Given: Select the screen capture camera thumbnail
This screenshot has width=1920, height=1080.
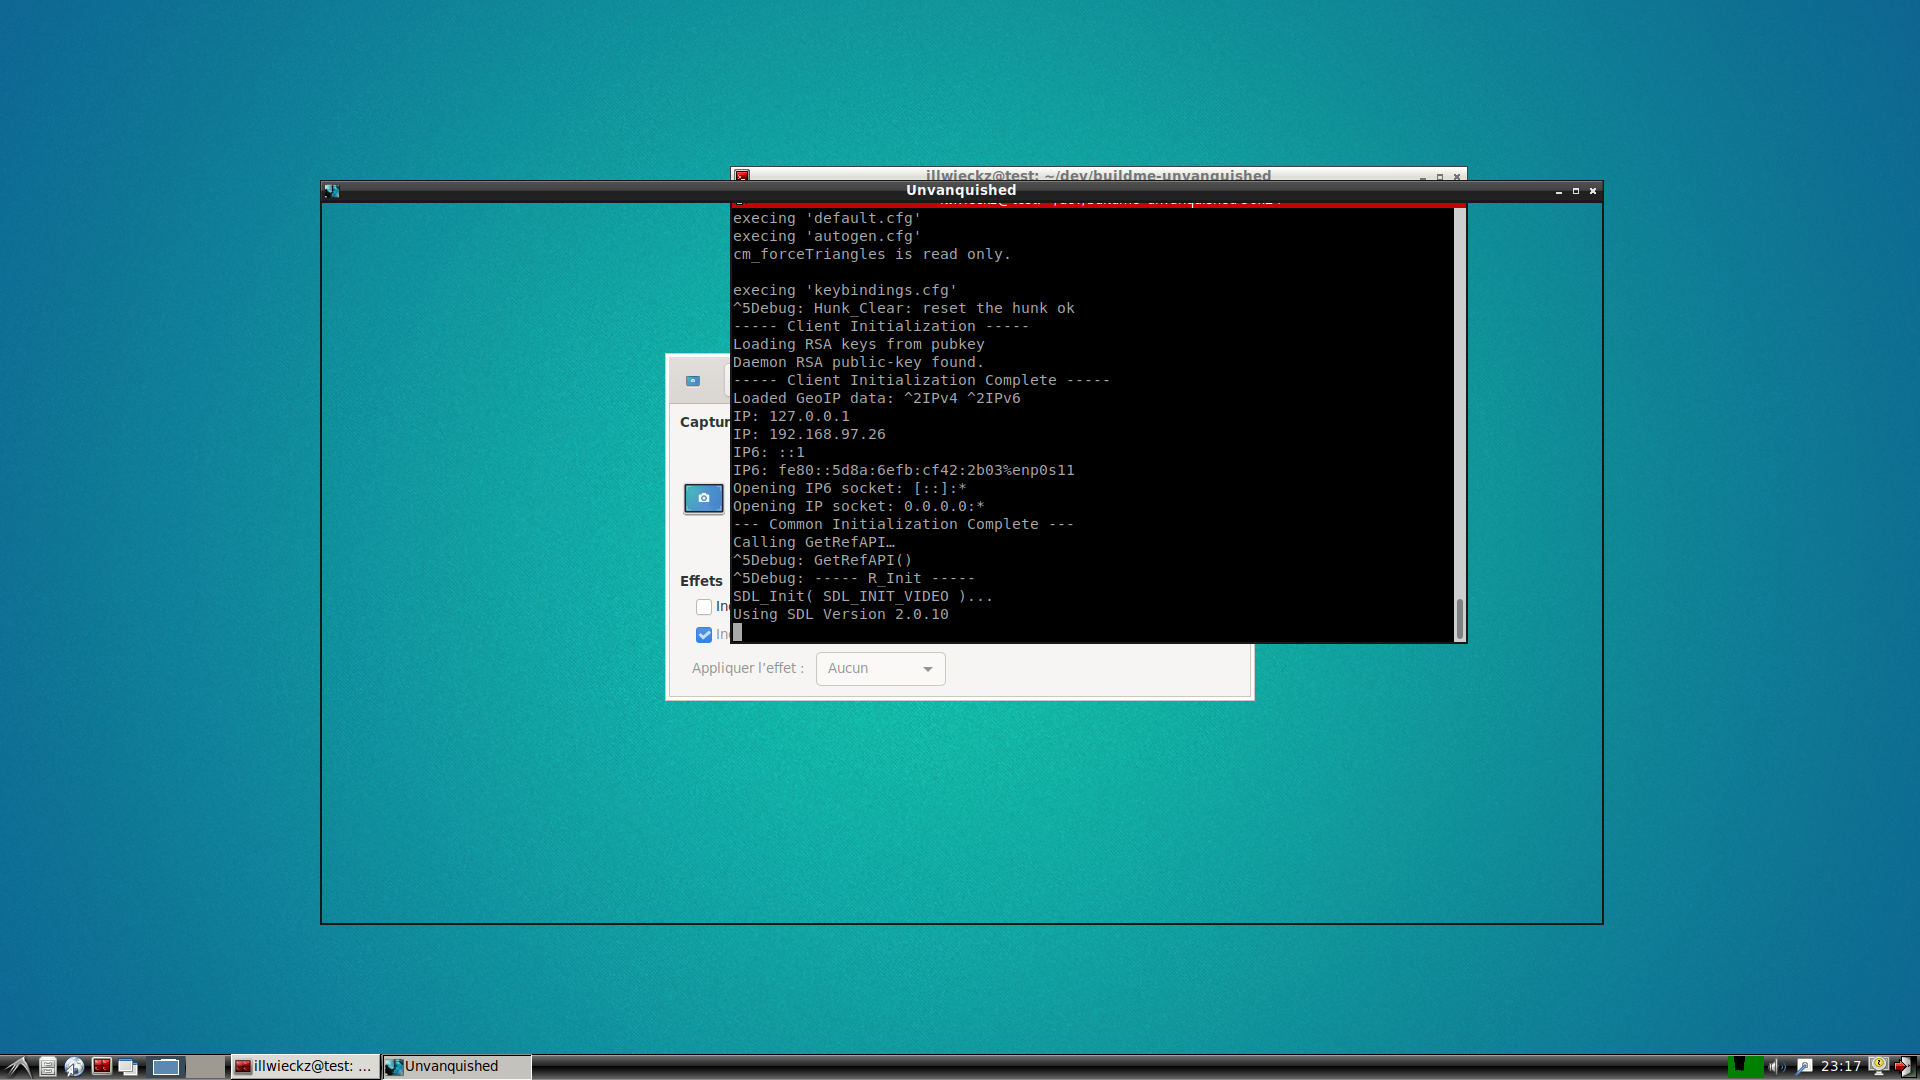Looking at the screenshot, I should (703, 498).
